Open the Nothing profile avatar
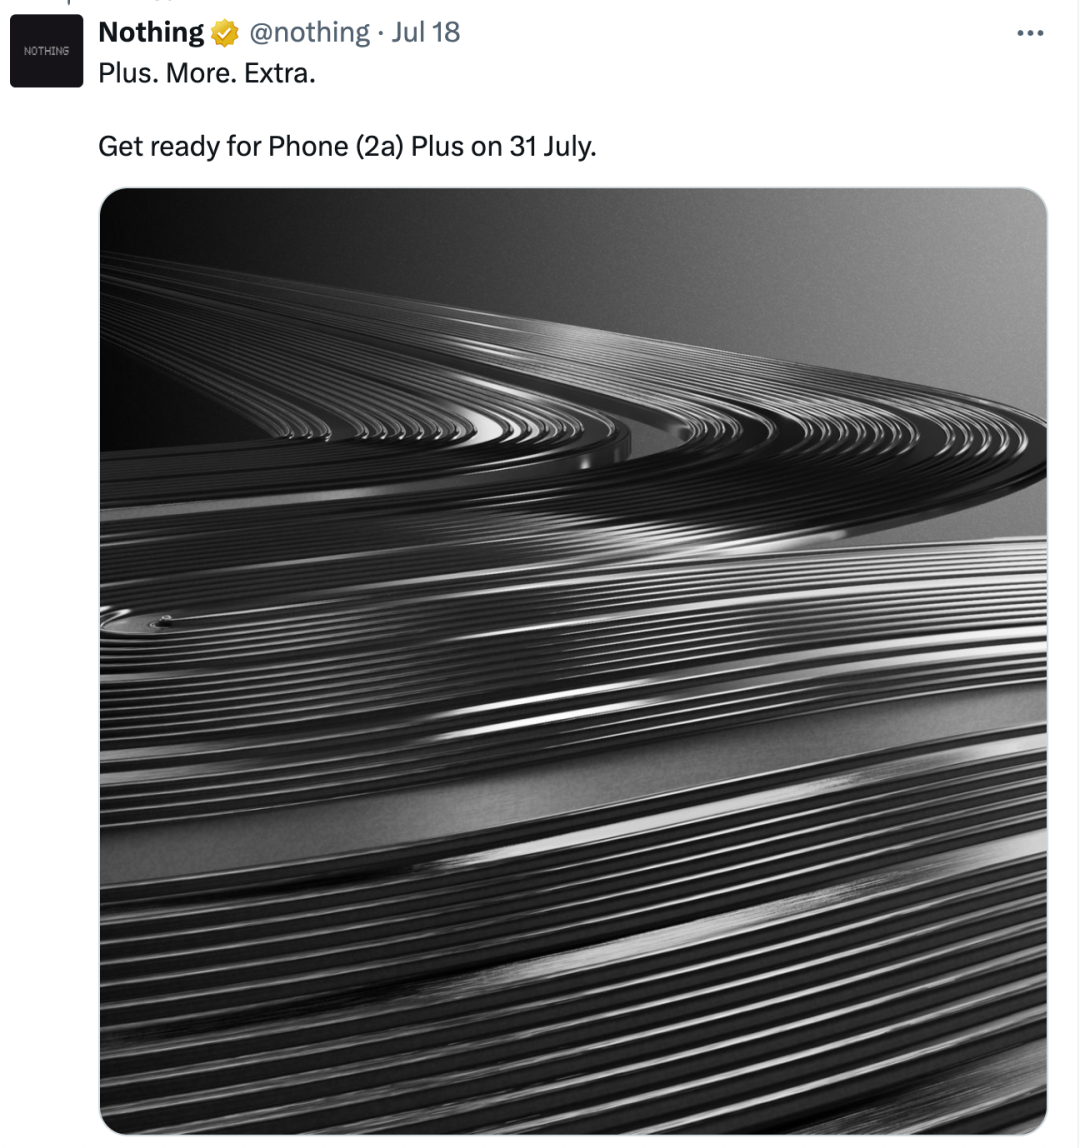 (x=46, y=51)
